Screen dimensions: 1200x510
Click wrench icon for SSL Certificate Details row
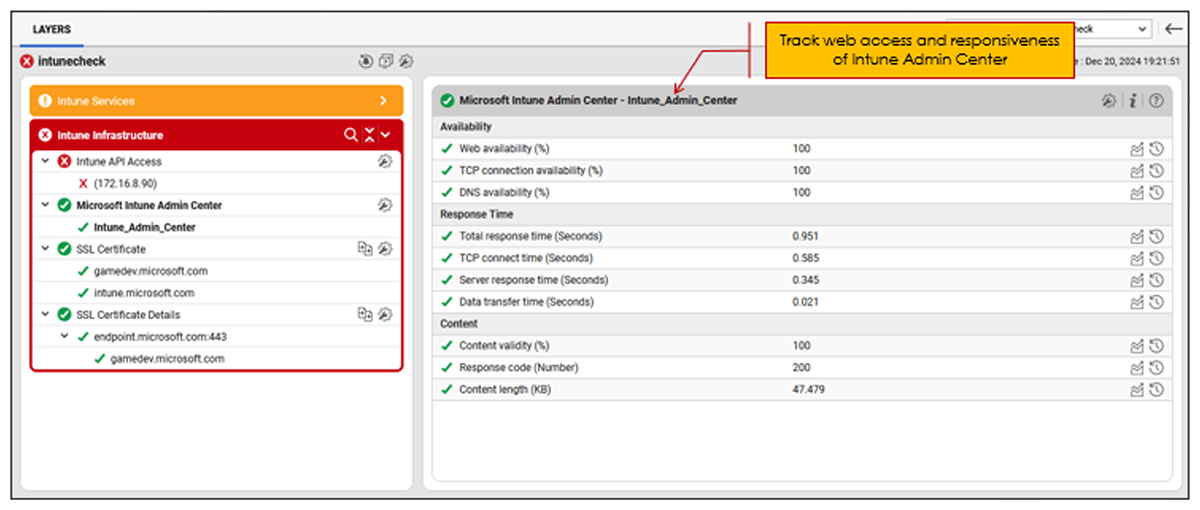click(385, 314)
